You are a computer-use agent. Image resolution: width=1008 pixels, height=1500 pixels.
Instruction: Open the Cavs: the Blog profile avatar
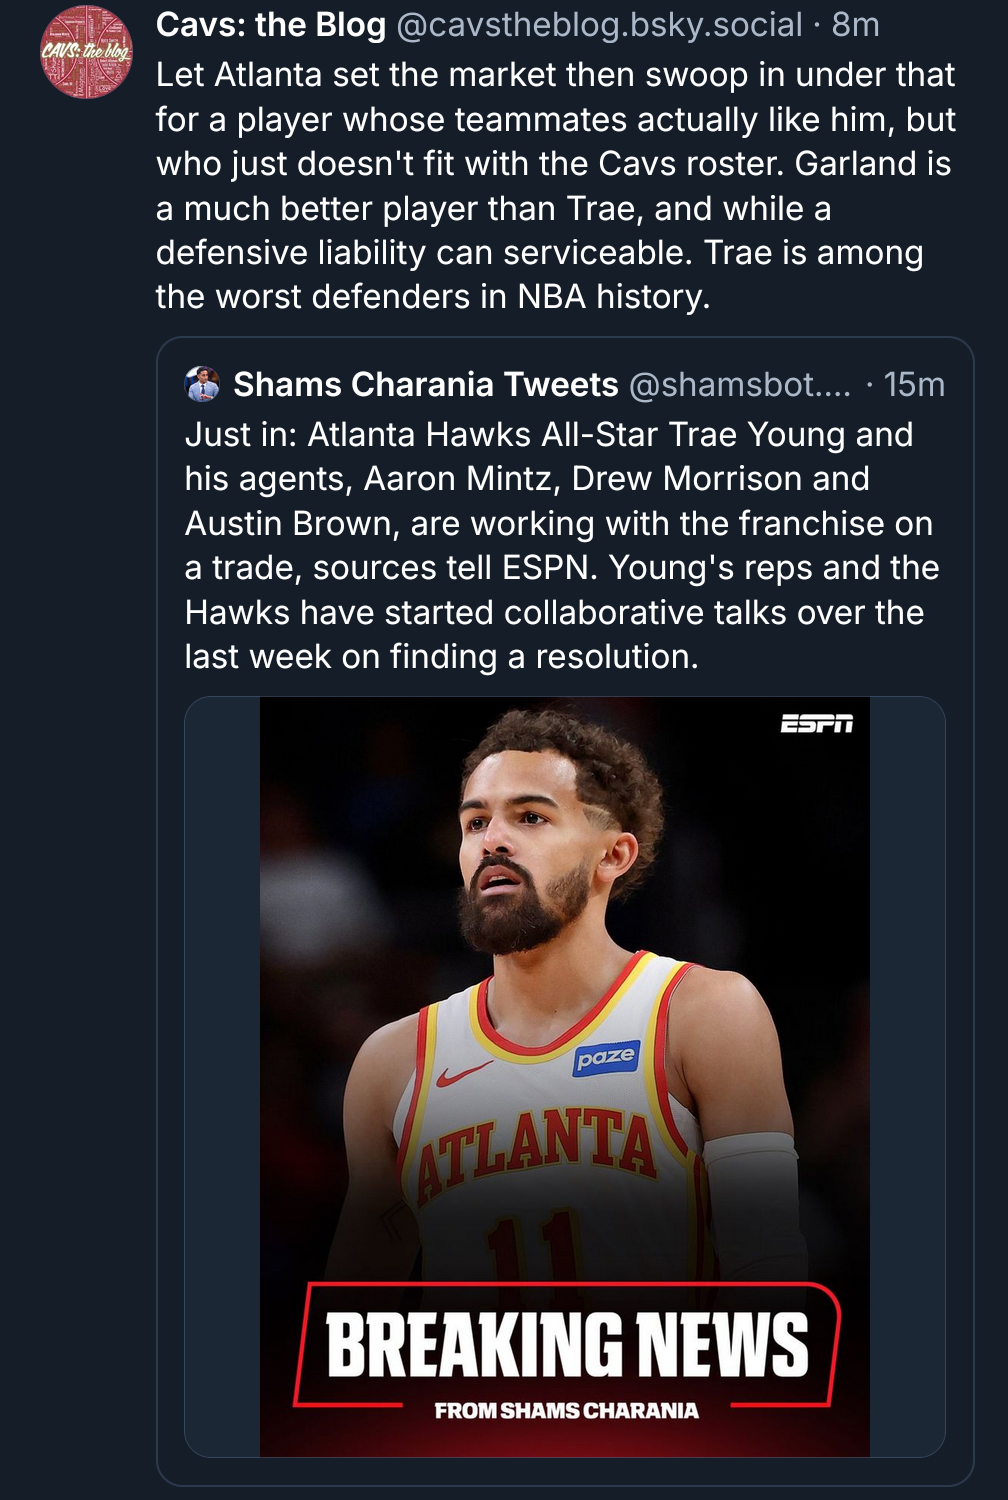(x=87, y=52)
